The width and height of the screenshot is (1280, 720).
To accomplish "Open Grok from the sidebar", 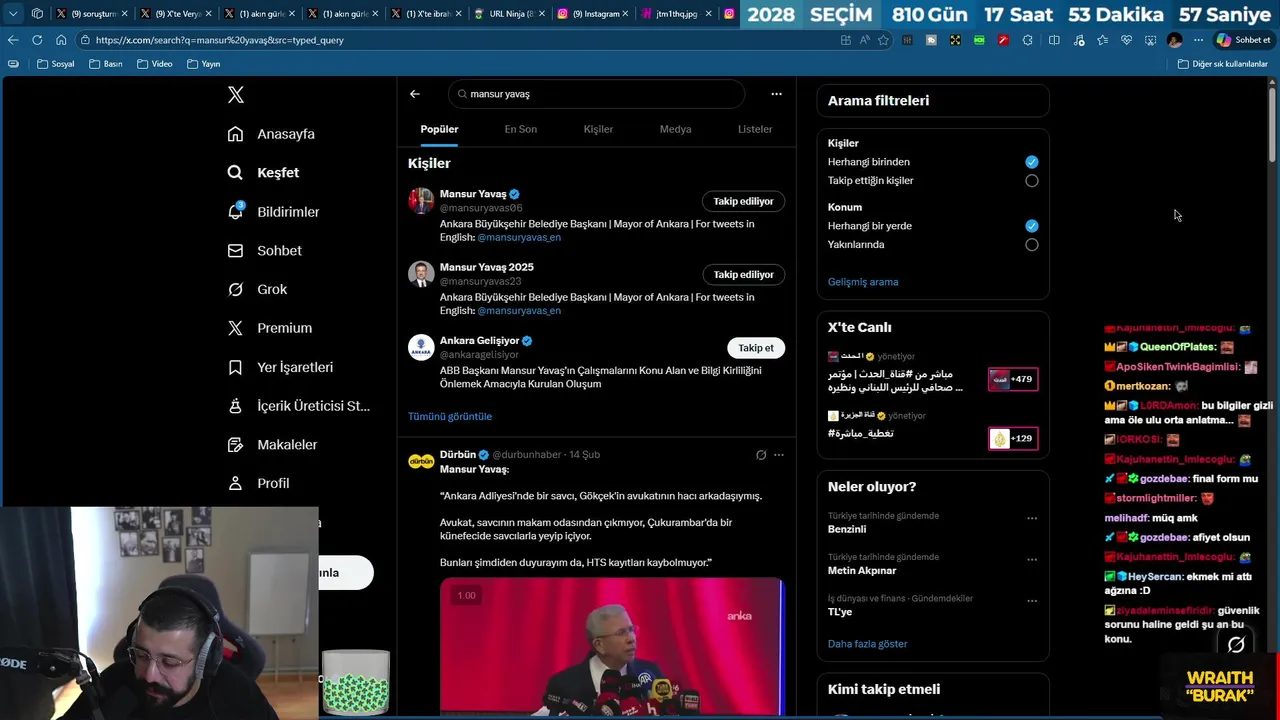I will pos(258,289).
